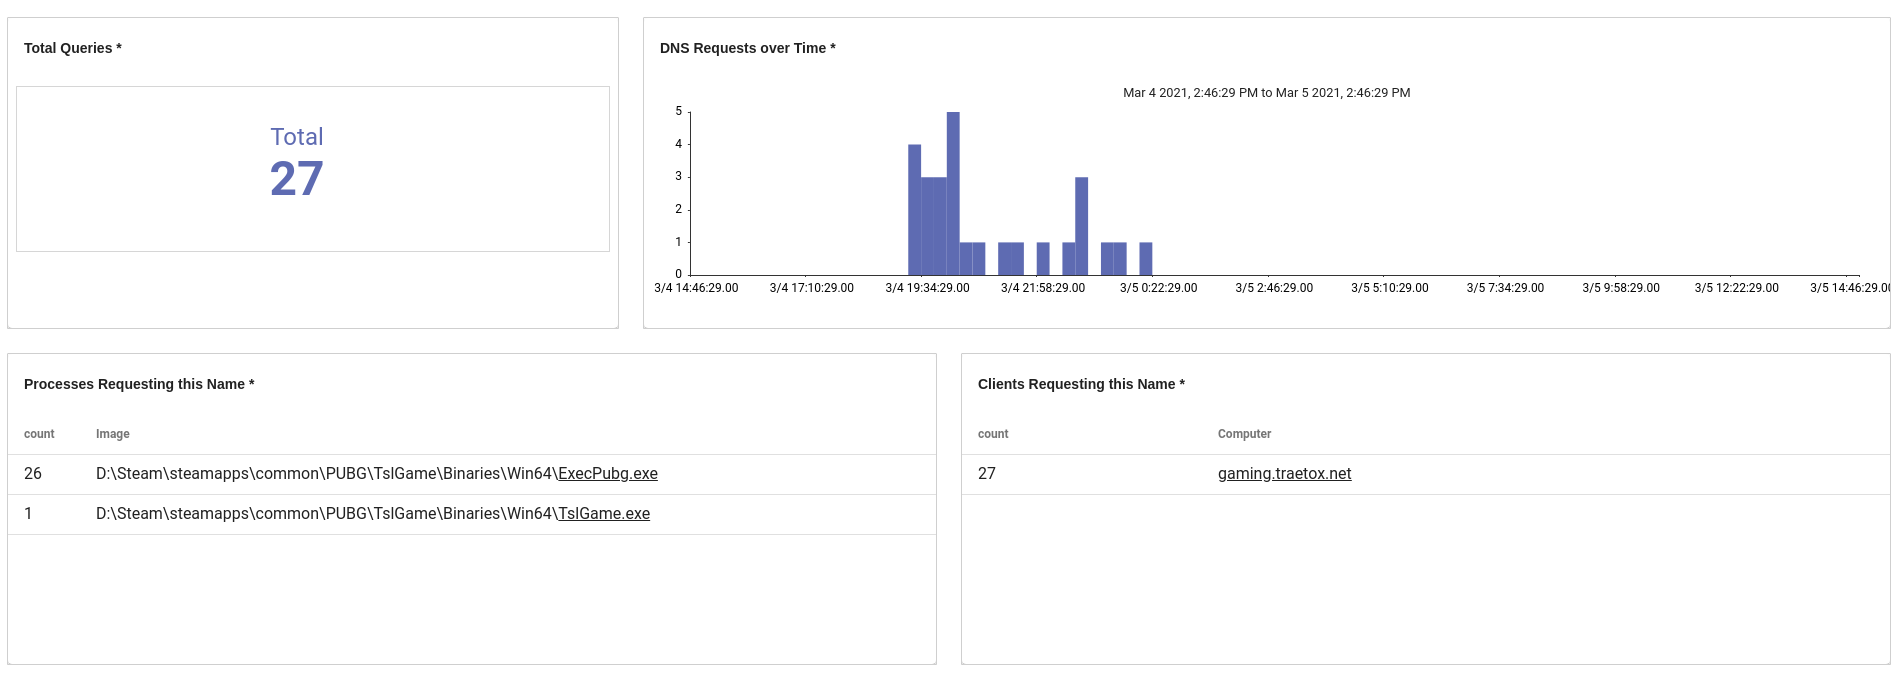This screenshot has height=673, width=1901.
Task: Click the Clients Requesting this Name title
Action: click(x=1081, y=384)
